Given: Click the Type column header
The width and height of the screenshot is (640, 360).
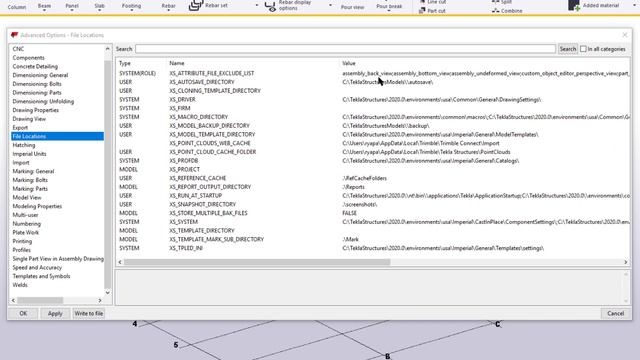Looking at the screenshot, I should point(125,63).
